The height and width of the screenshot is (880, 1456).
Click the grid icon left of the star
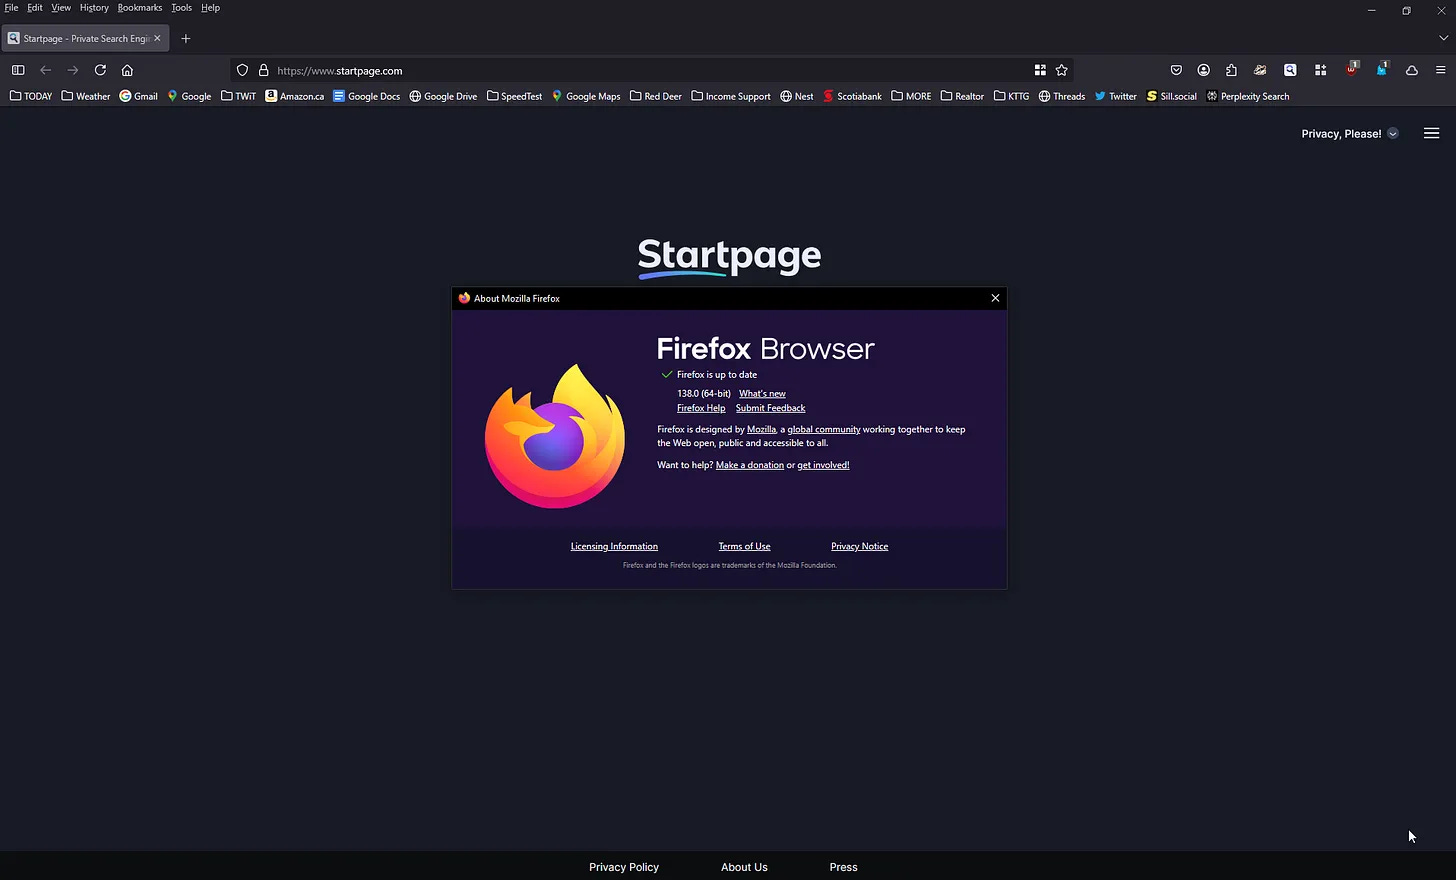[1040, 70]
